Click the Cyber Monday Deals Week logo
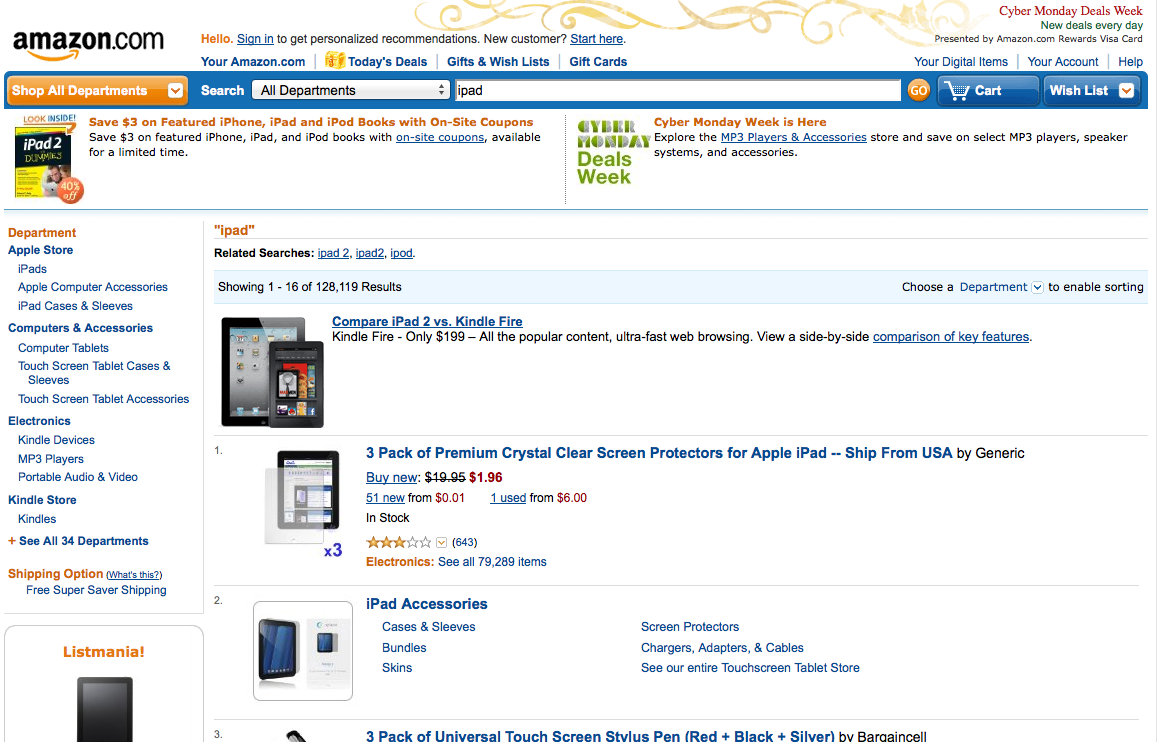This screenshot has width=1157, height=742. [612, 152]
